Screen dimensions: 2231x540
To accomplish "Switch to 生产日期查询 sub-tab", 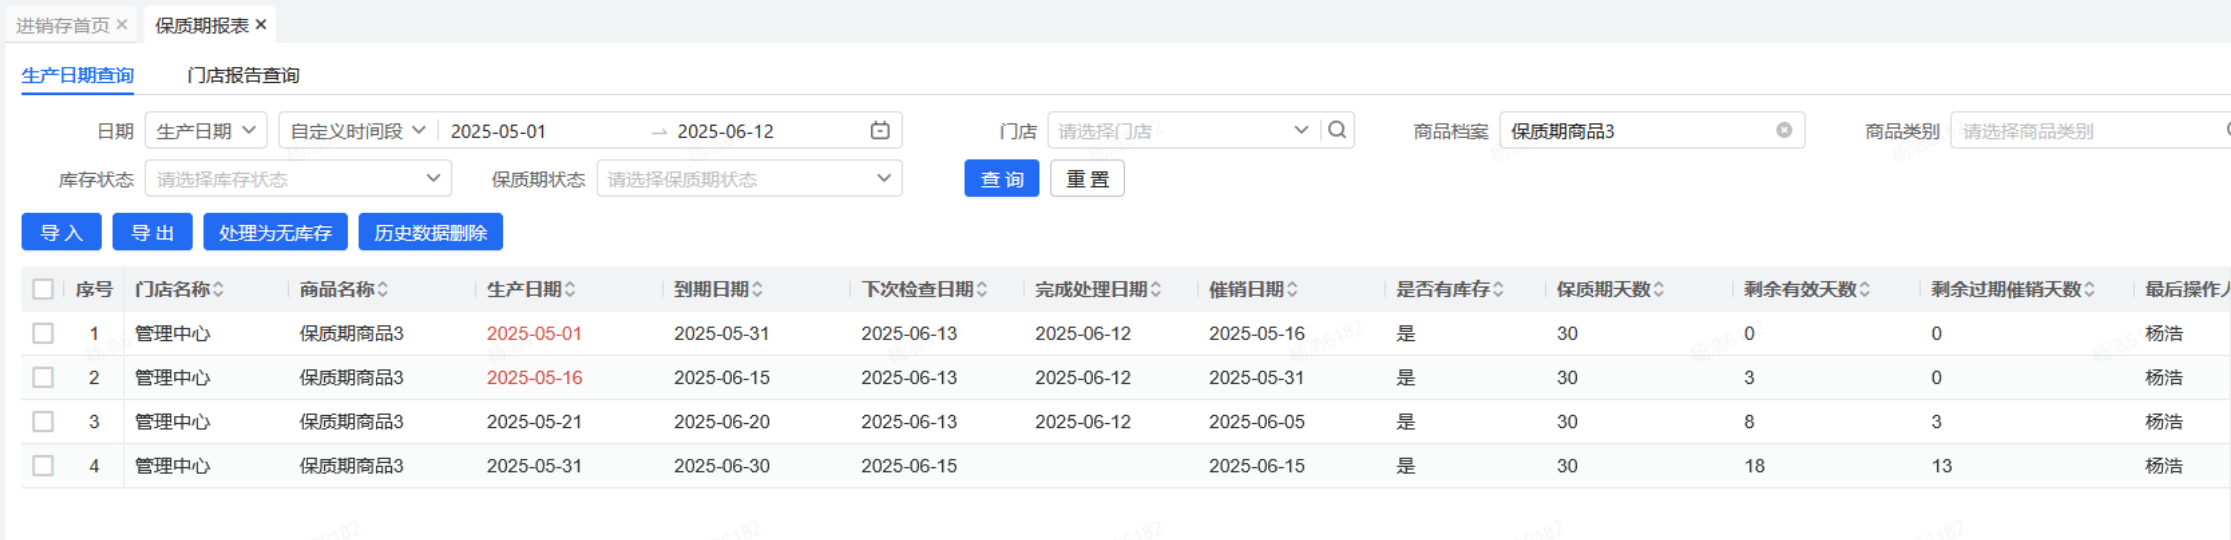I will tap(77, 75).
